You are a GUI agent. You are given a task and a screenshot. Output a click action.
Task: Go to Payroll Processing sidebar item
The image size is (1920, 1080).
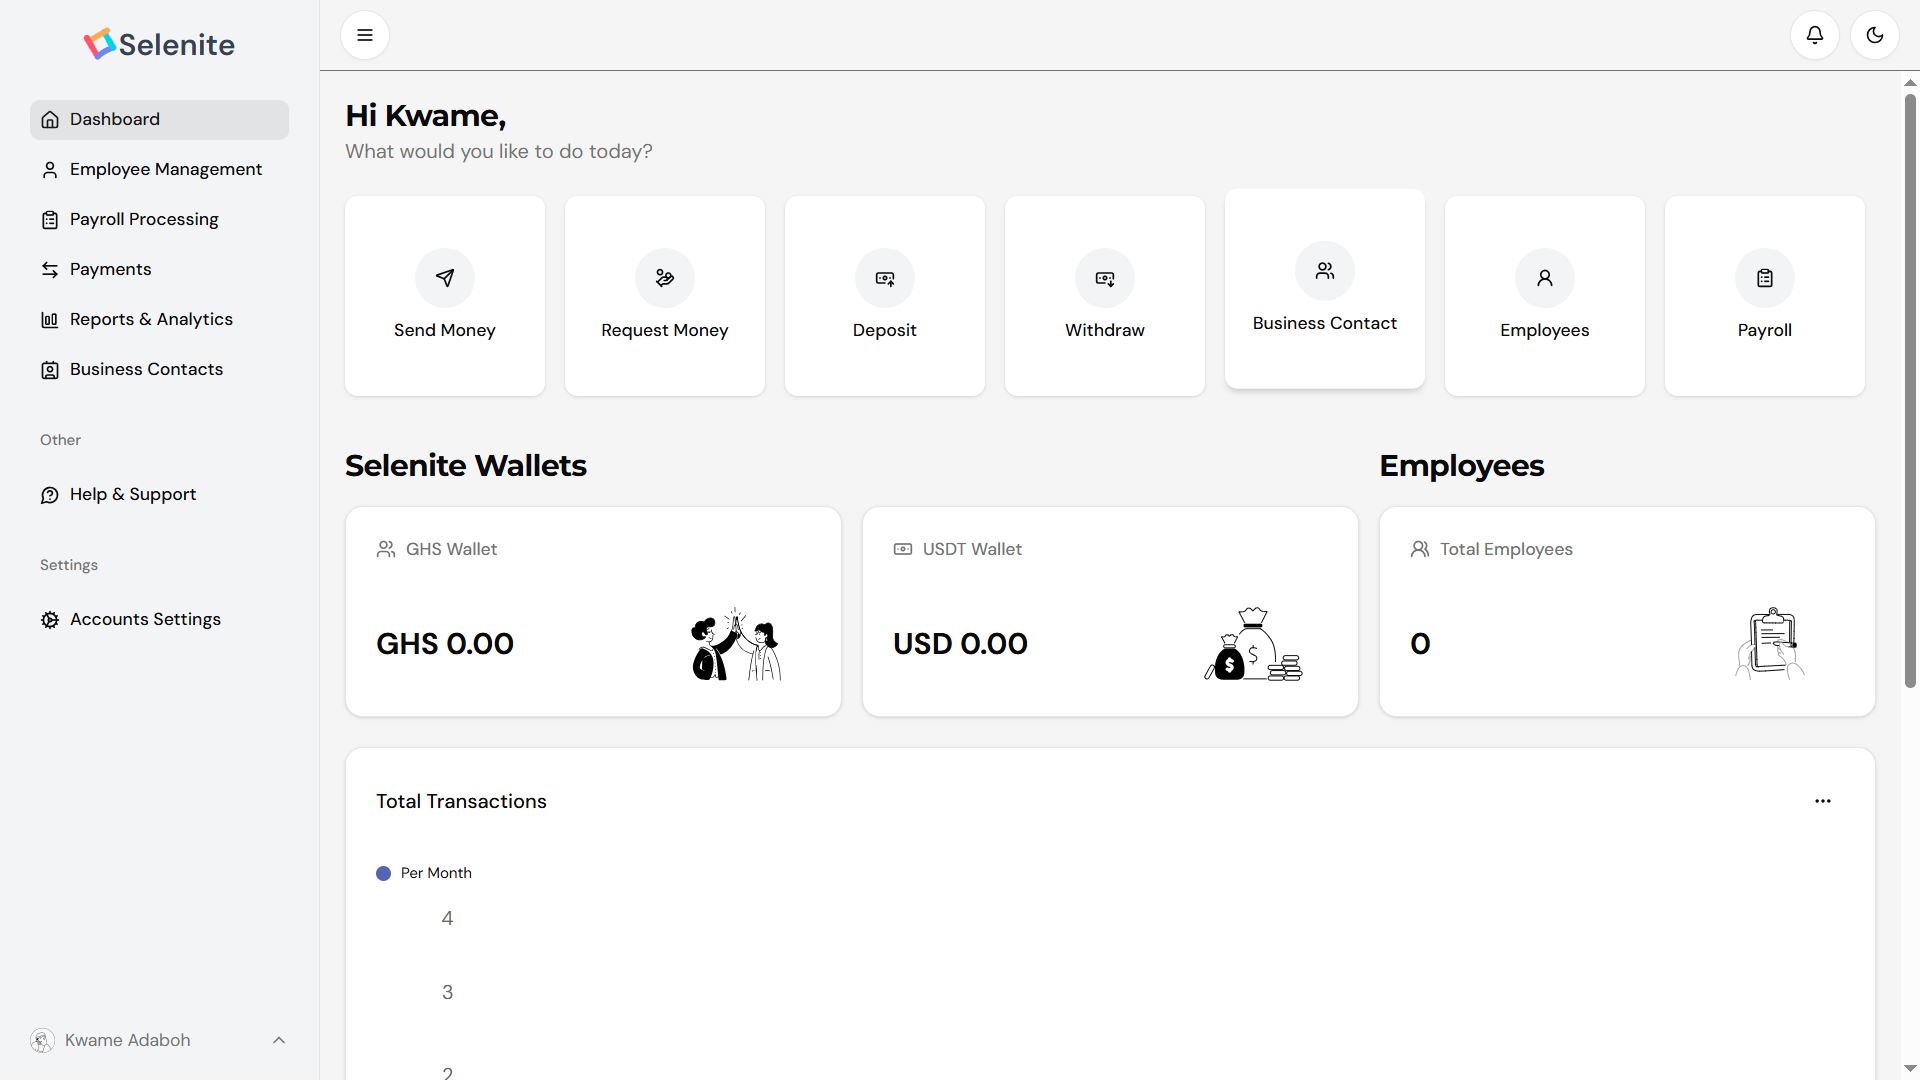[x=144, y=220]
